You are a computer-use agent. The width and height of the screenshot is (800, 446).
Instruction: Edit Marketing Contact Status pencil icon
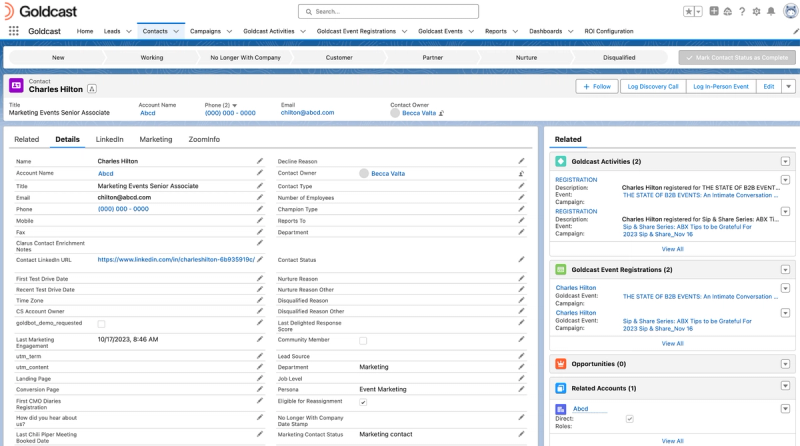point(521,434)
